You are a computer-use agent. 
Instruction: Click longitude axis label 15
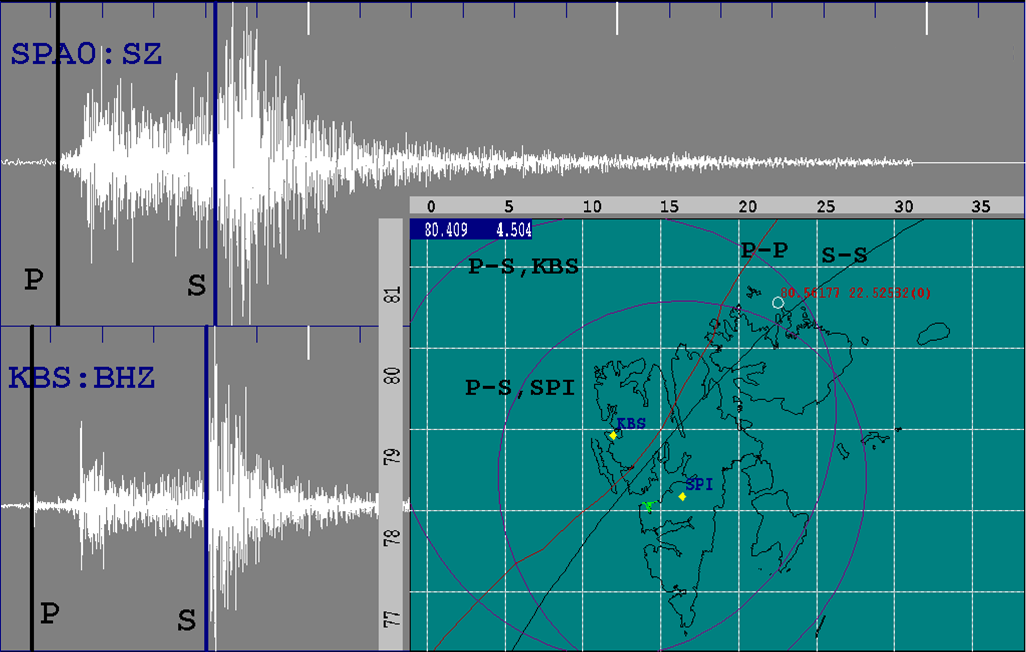pyautogui.click(x=669, y=206)
